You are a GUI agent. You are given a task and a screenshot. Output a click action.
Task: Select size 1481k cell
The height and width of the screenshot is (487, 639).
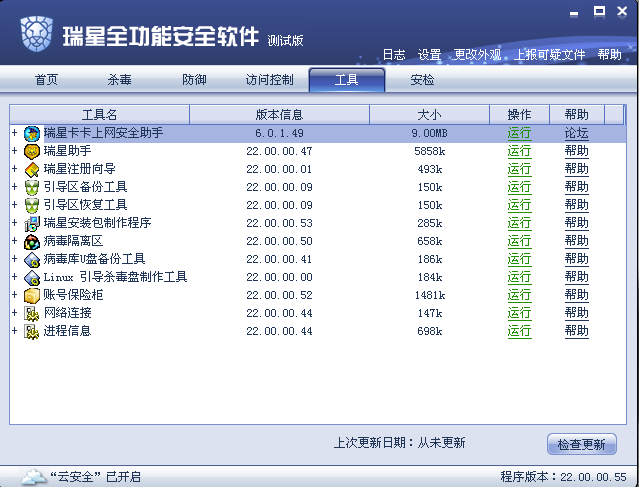tap(430, 295)
